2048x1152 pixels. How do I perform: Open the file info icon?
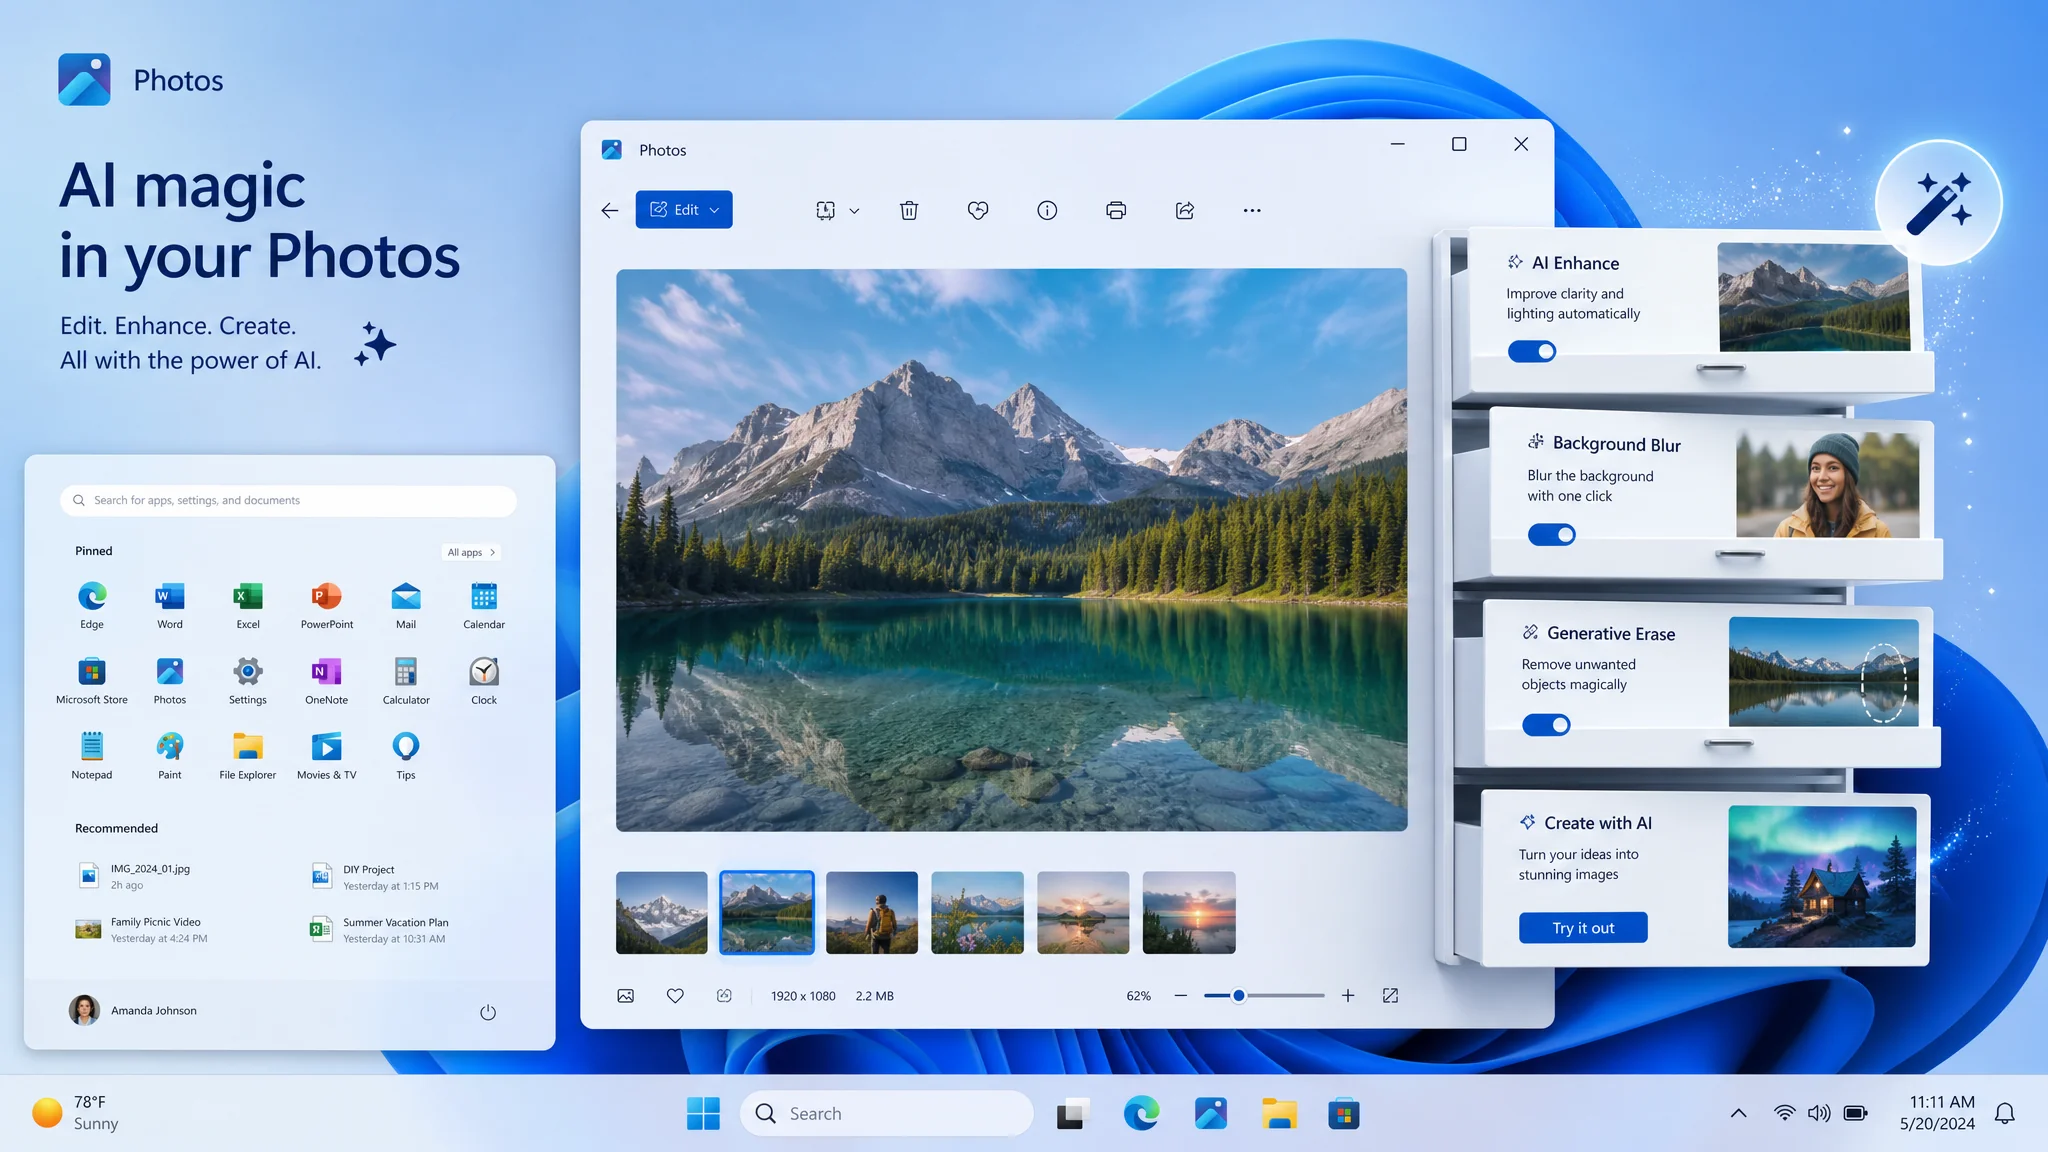tap(1047, 210)
